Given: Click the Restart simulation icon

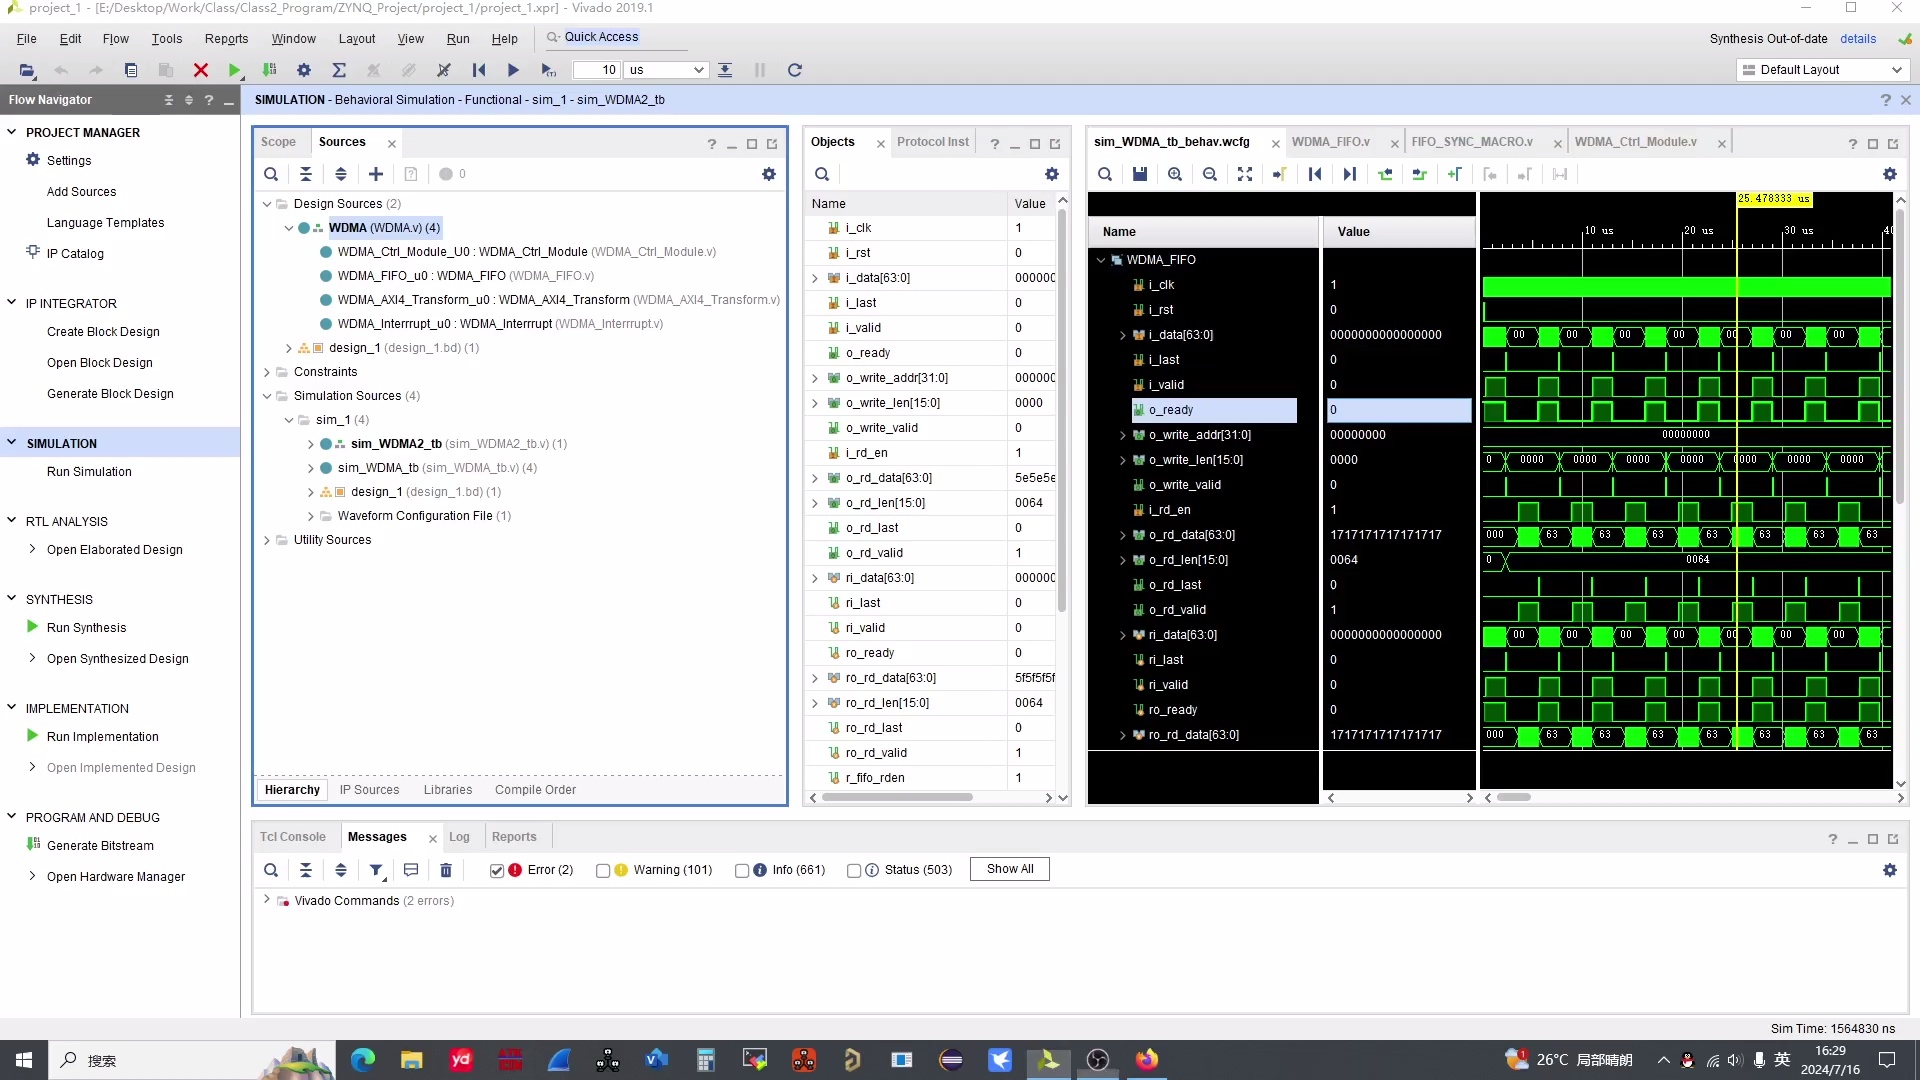Looking at the screenshot, I should [x=479, y=70].
